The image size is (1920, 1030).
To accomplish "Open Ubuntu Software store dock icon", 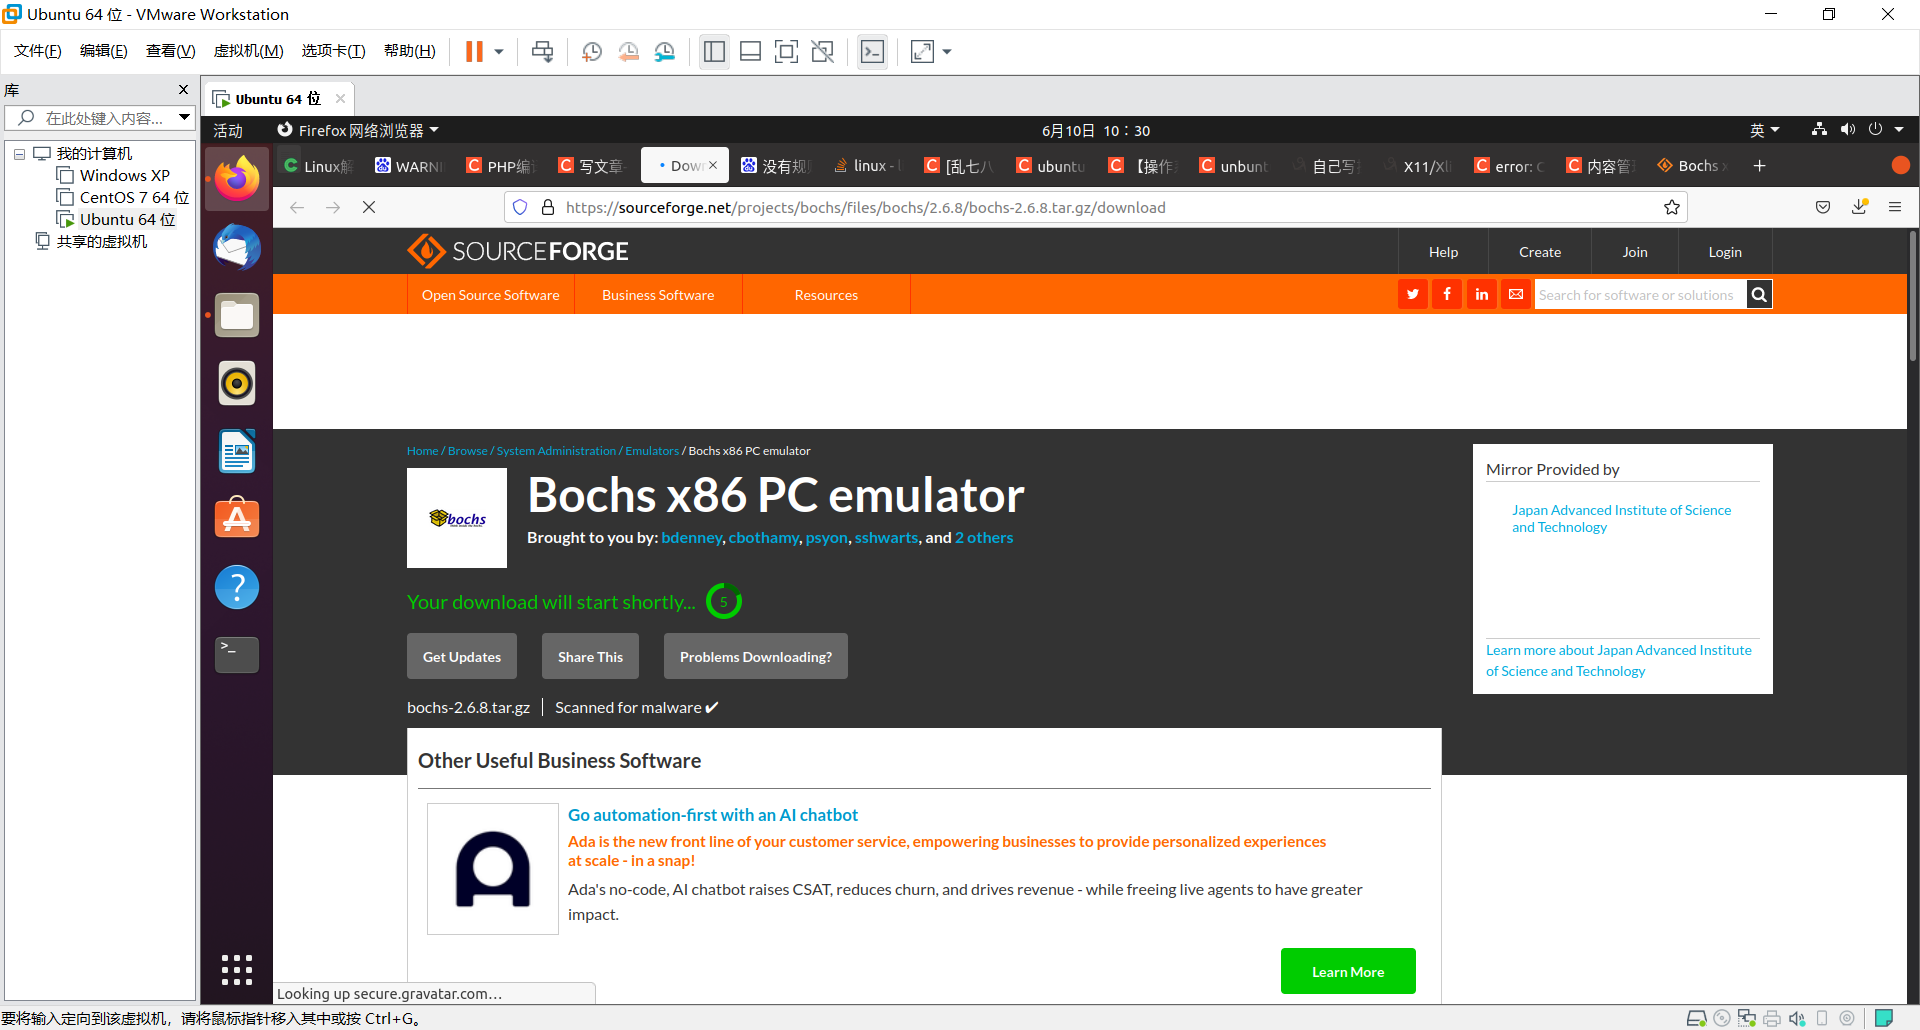I will 237,519.
